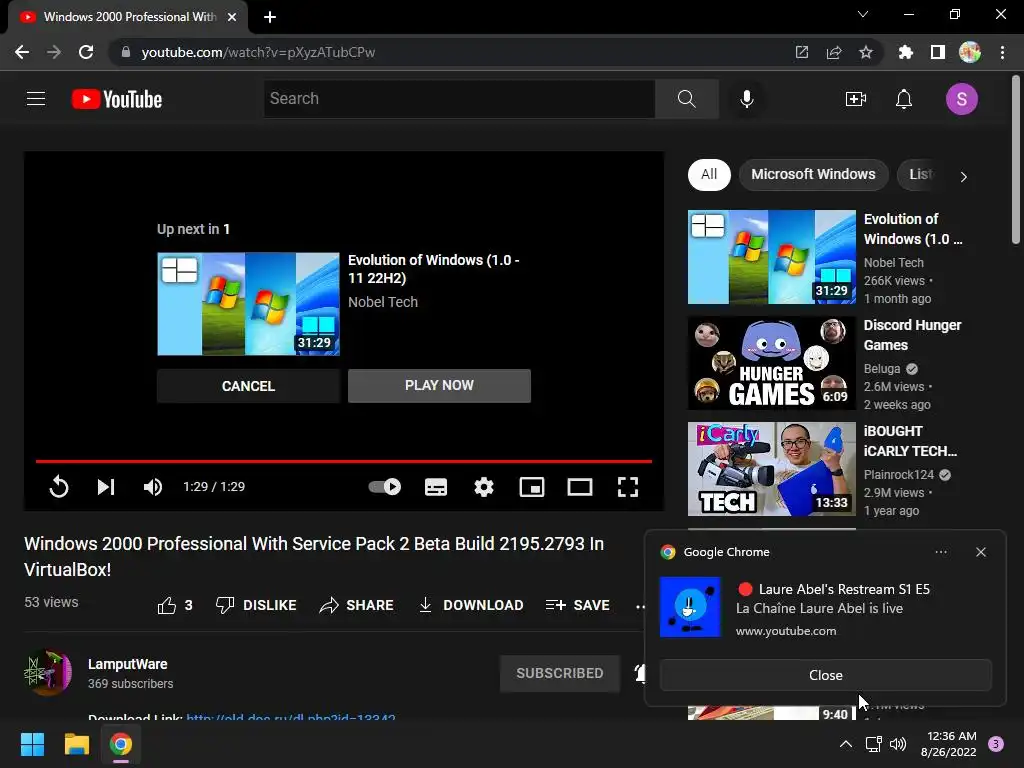Open the purple S account avatar
This screenshot has width=1024, height=768.
tap(961, 99)
